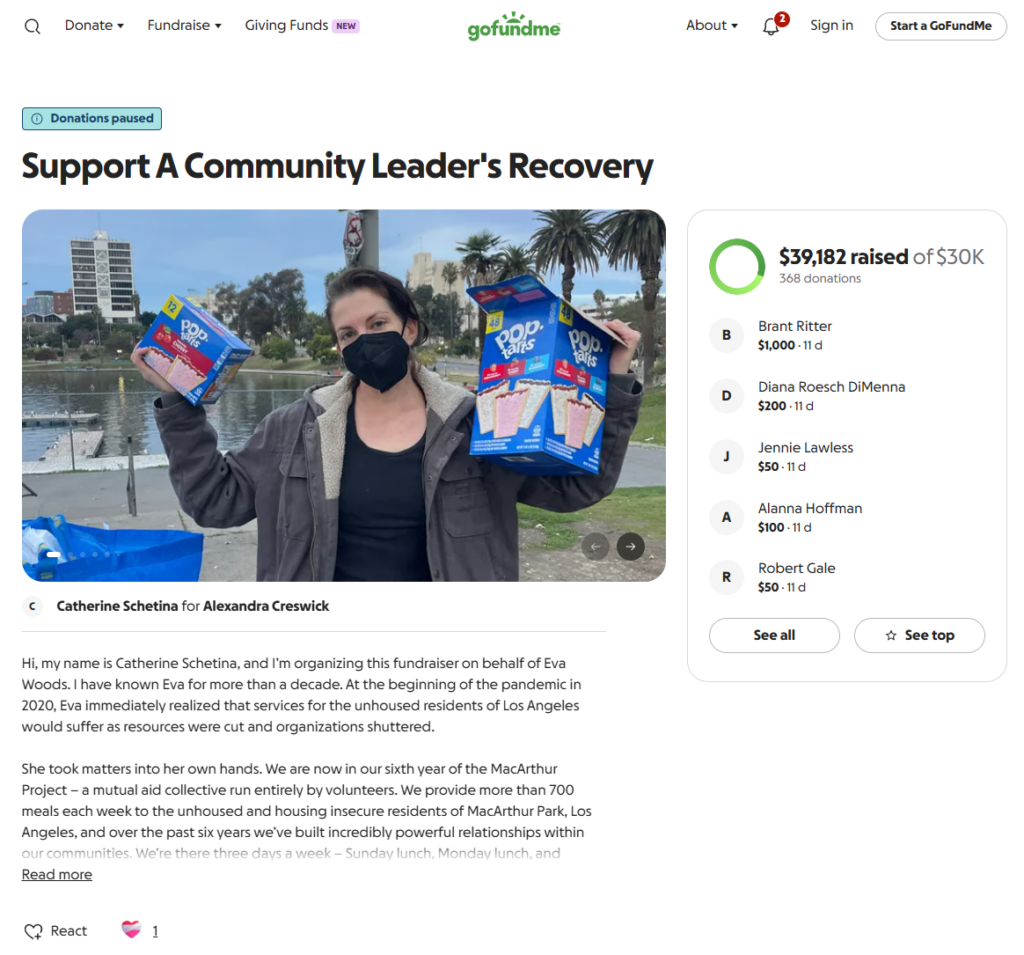Screen dimensions: 1024x955
Task: Click Start a GoFundMe button
Action: [940, 26]
